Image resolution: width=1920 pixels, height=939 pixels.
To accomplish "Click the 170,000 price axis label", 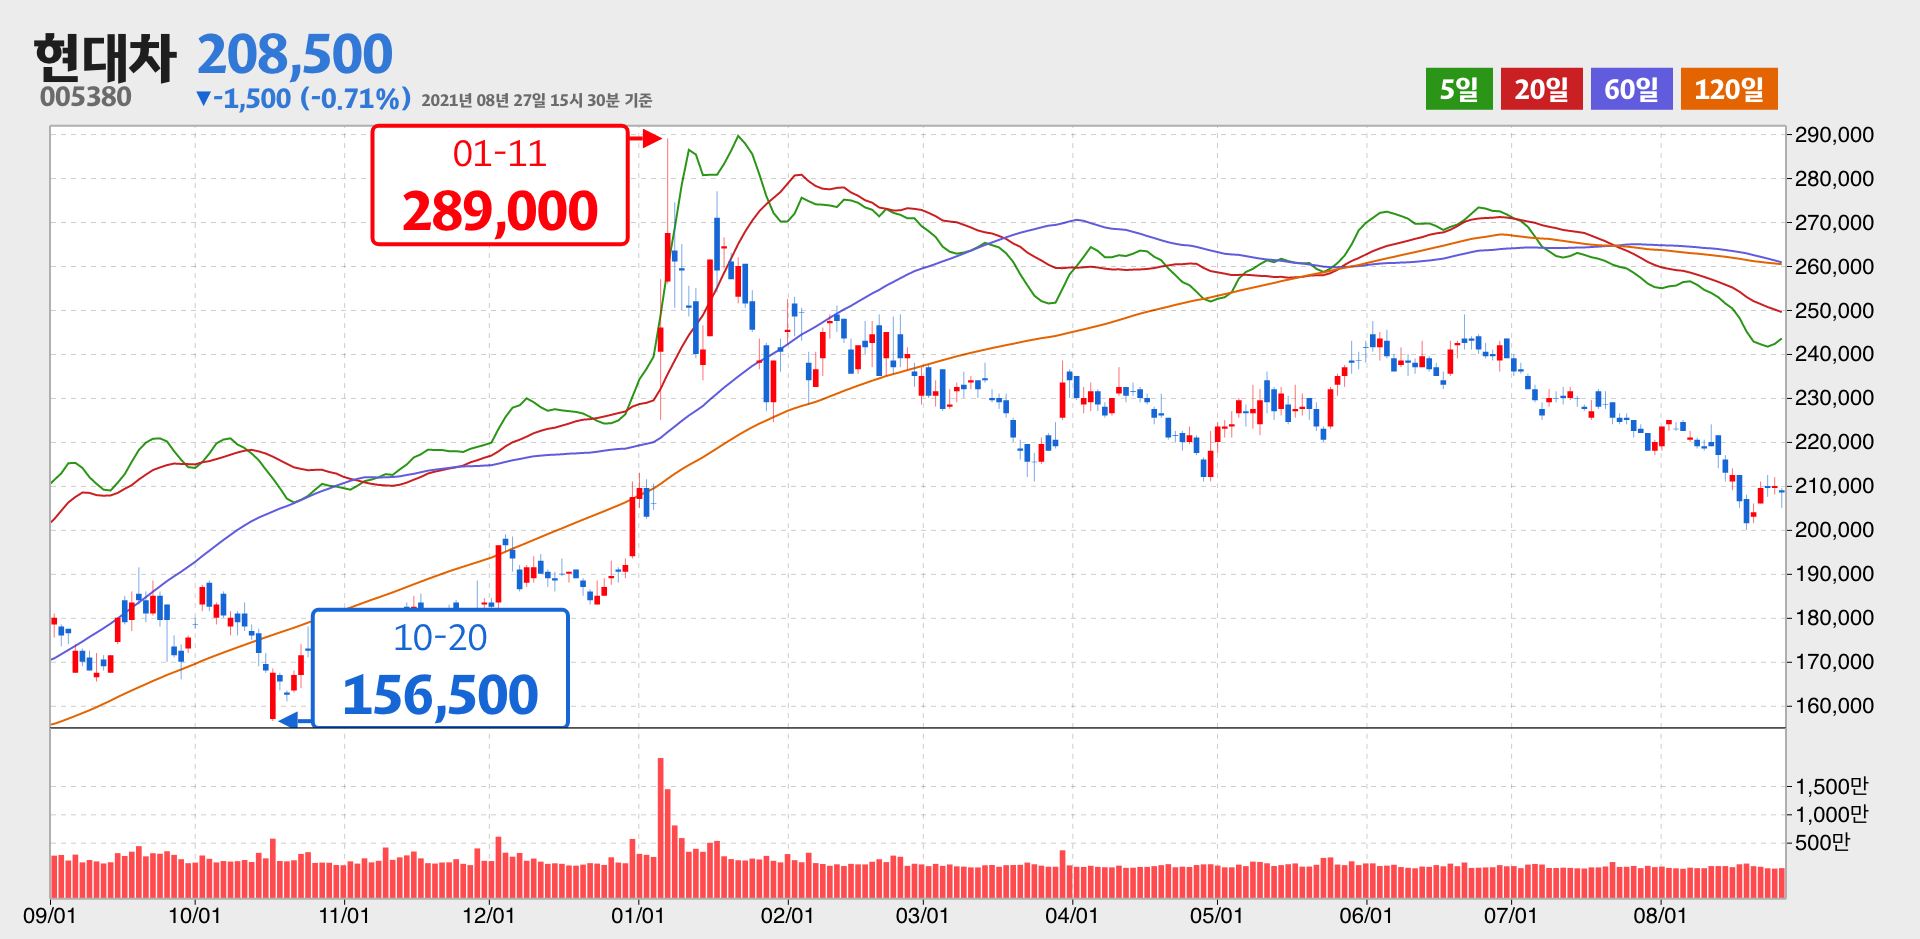I will pyautogui.click(x=1834, y=662).
